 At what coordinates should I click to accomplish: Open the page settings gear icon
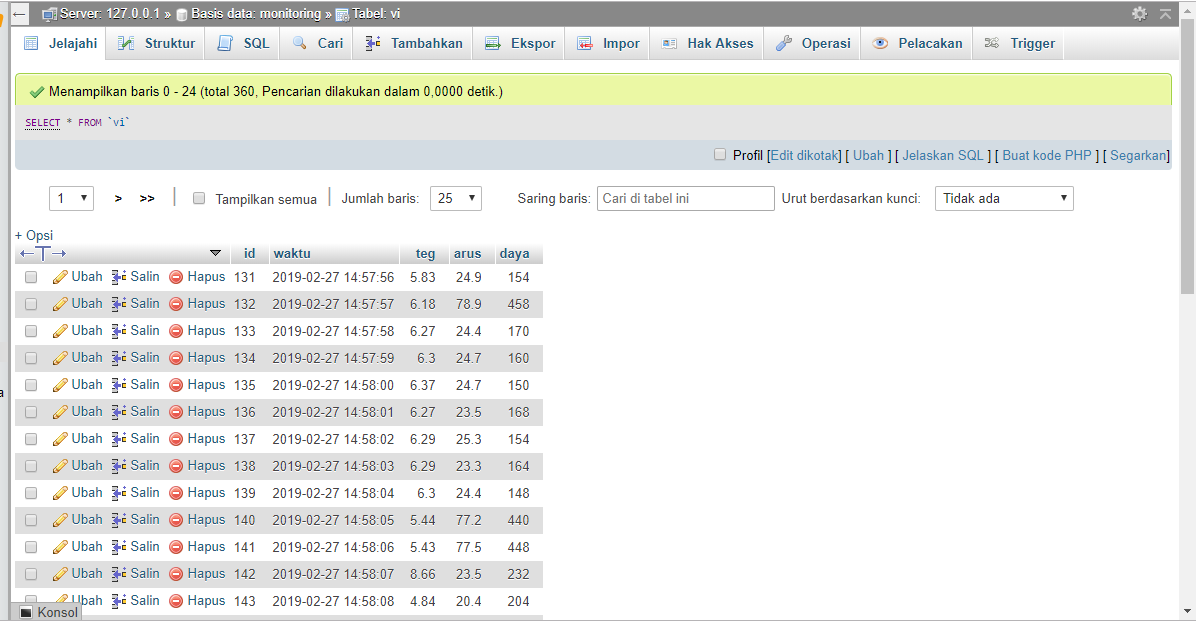1139,14
